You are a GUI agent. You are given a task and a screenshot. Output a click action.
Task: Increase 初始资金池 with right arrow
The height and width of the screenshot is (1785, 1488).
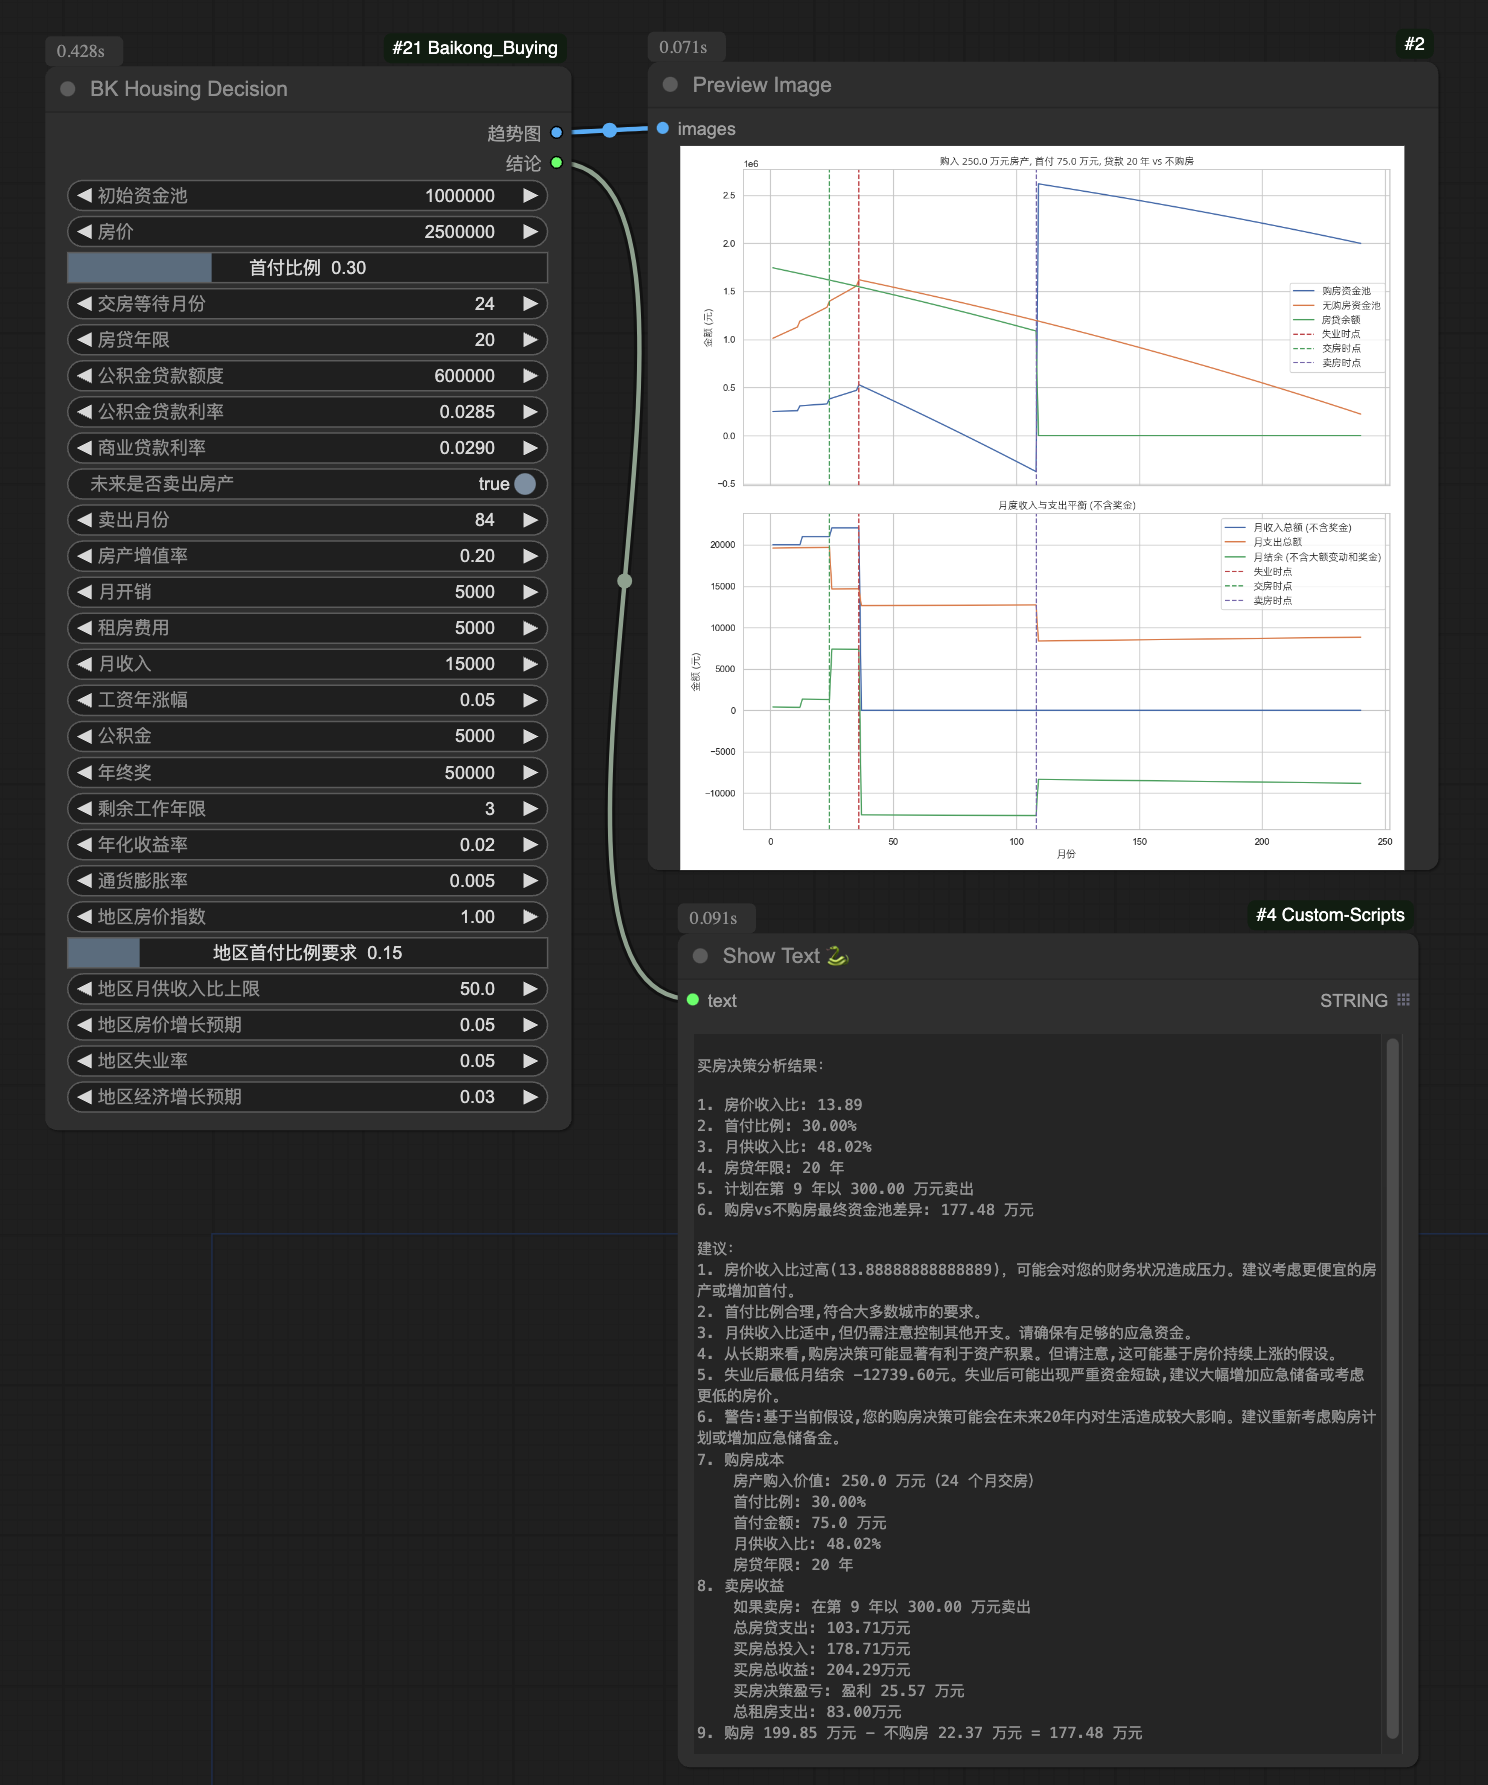[x=531, y=196]
